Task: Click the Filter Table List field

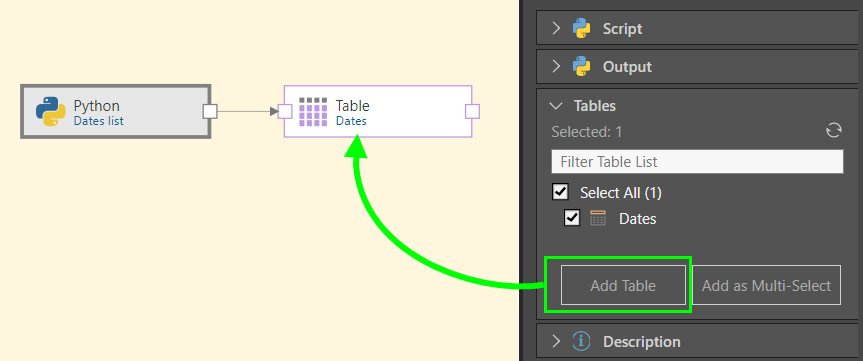Action: coord(697,162)
